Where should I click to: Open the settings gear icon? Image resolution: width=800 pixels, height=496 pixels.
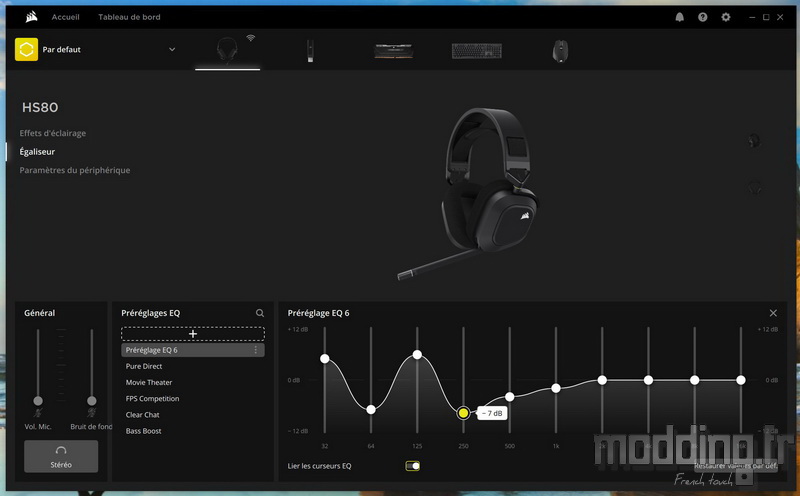(x=726, y=17)
